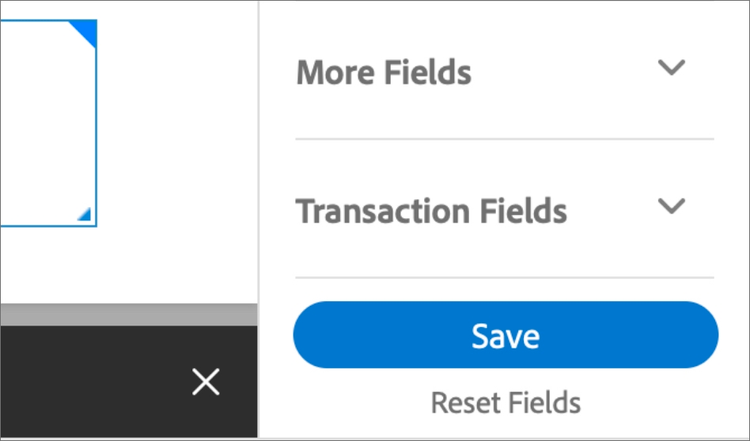Screen dimensions: 750x441
Task: Open the Transaction Fields section heading
Action: (431, 211)
